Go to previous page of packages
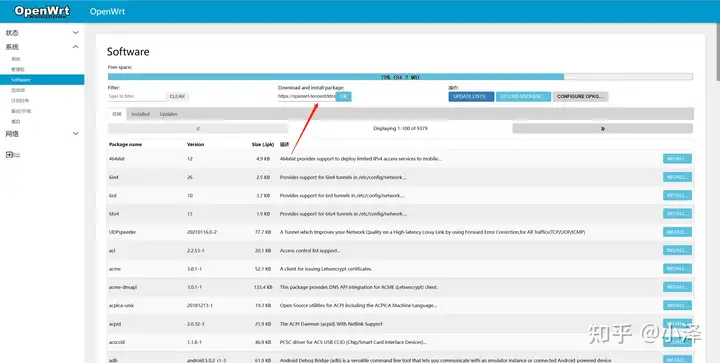This screenshot has width=720, height=363. 198,128
